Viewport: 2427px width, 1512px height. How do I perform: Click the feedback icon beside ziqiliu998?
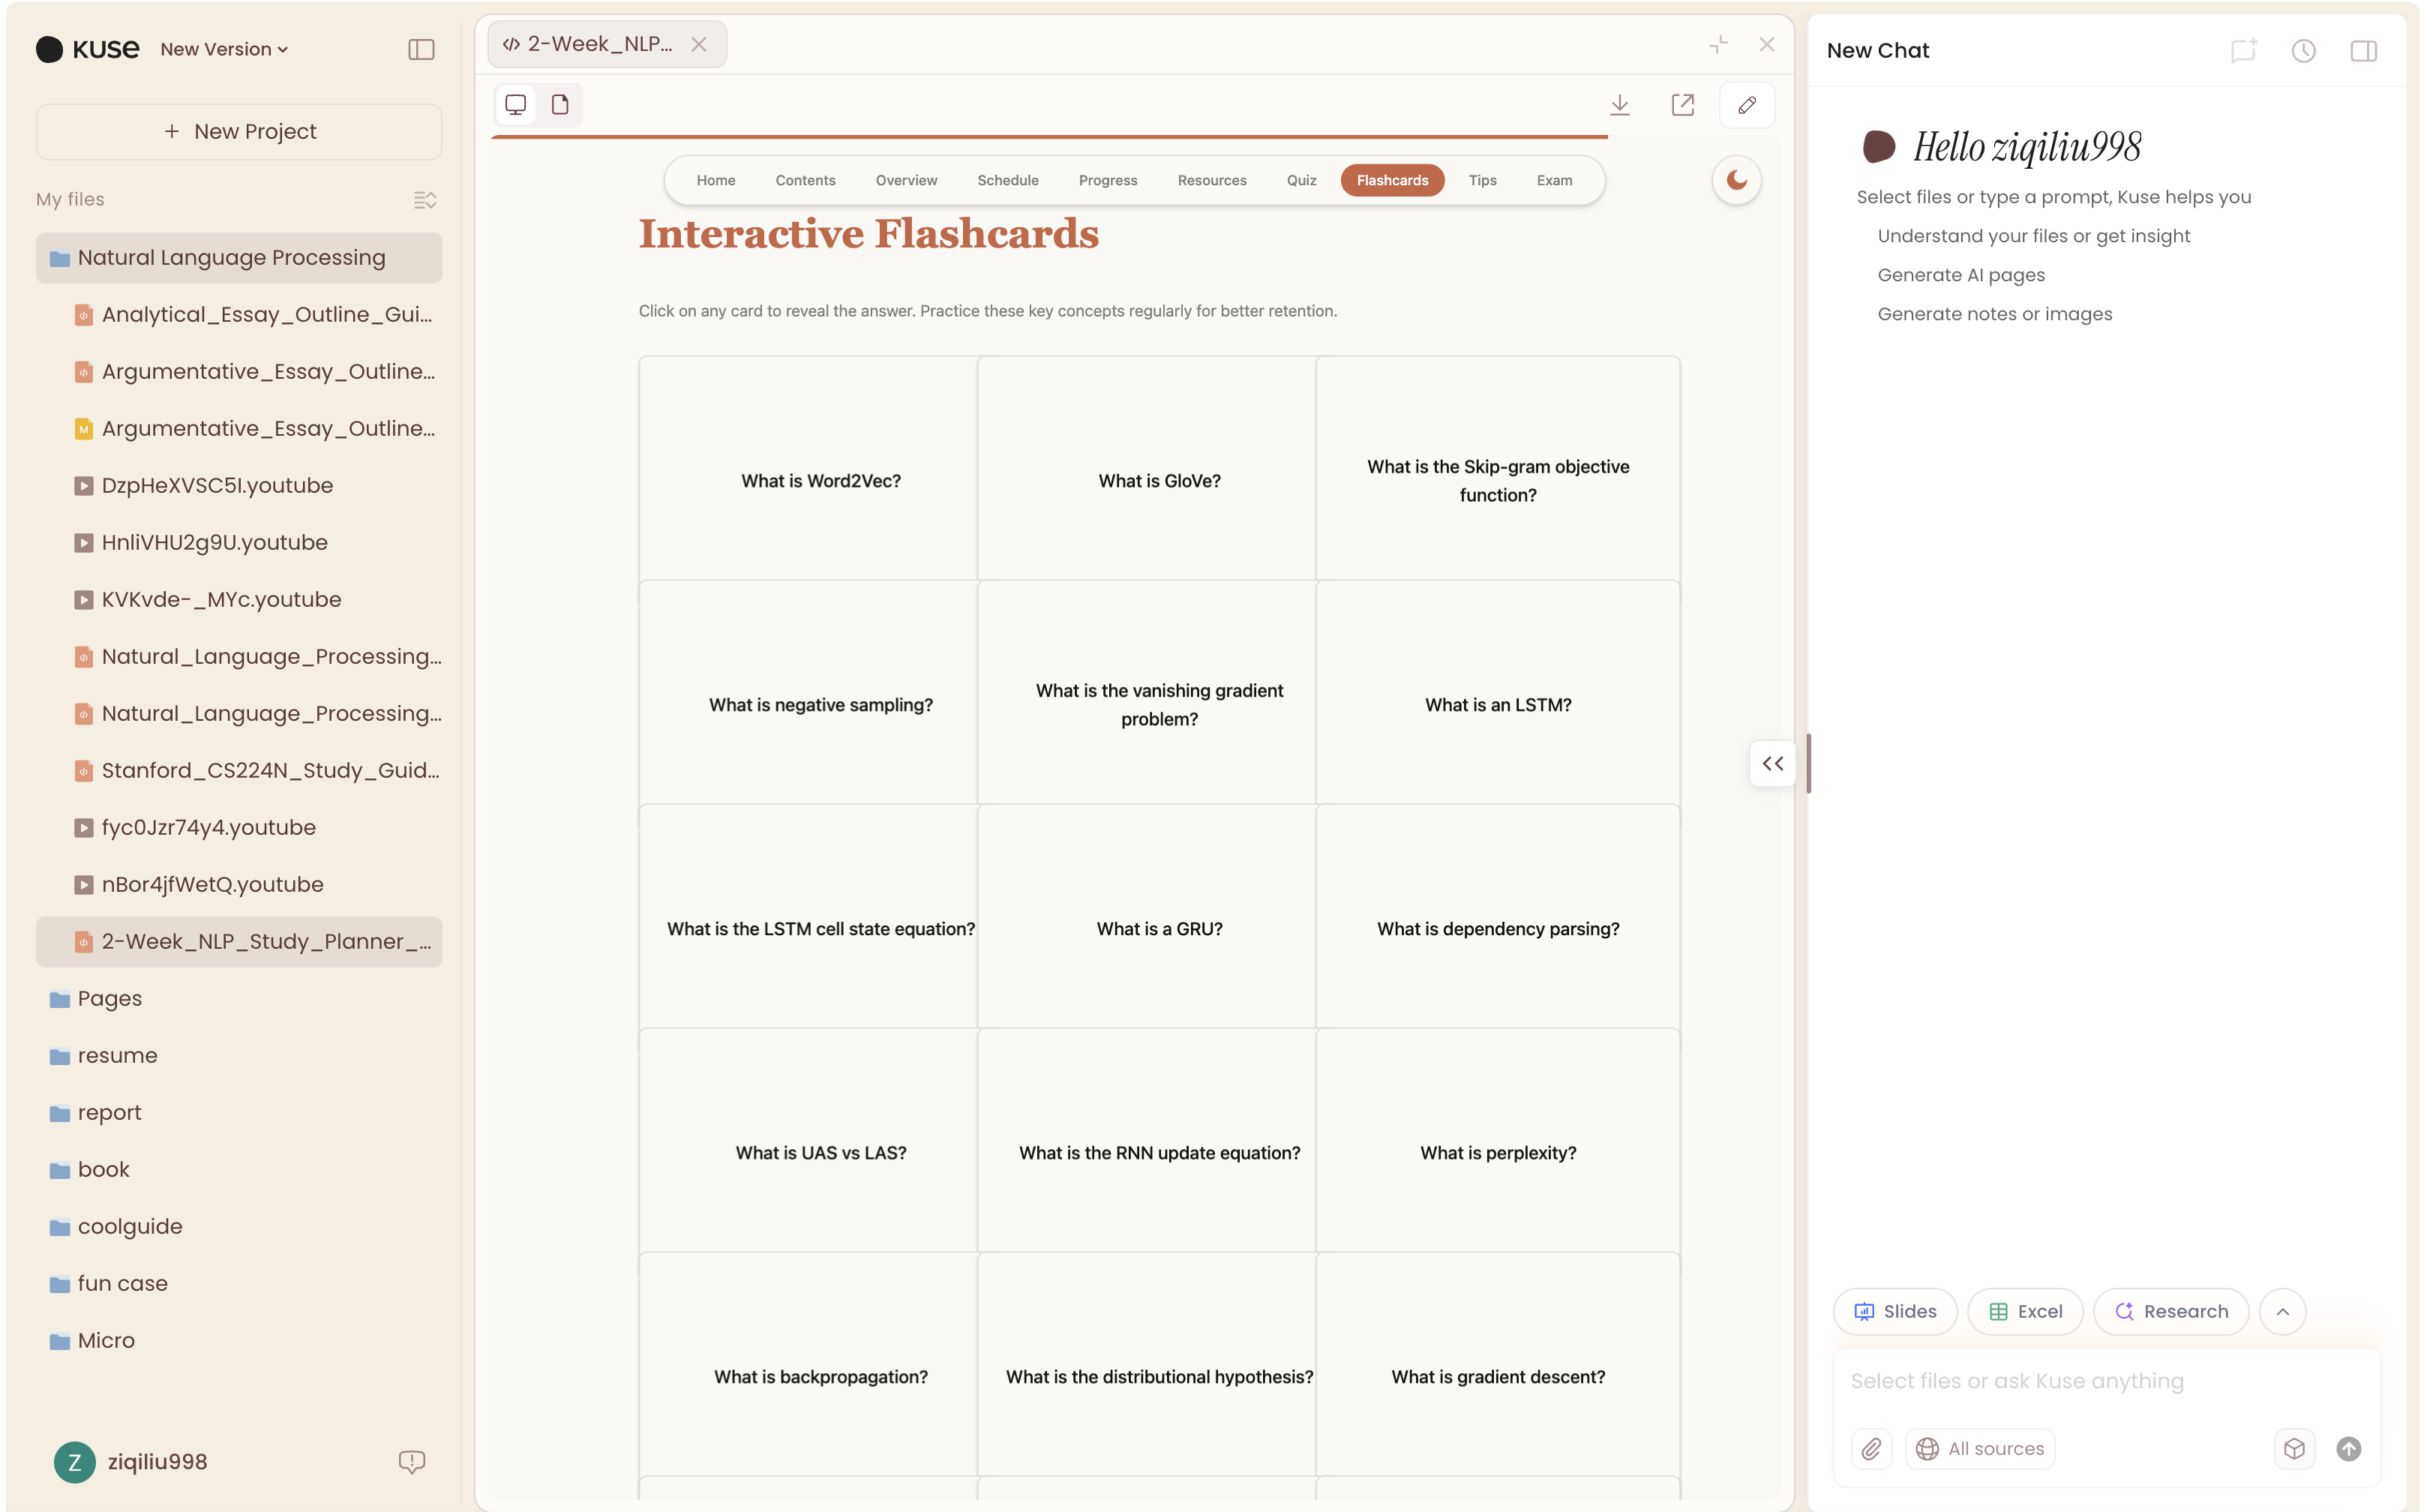(411, 1462)
